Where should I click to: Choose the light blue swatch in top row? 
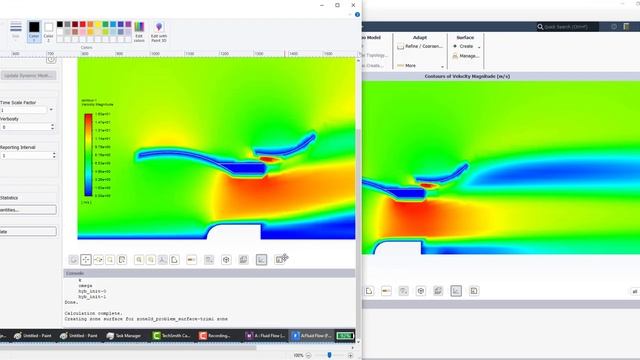113,24
